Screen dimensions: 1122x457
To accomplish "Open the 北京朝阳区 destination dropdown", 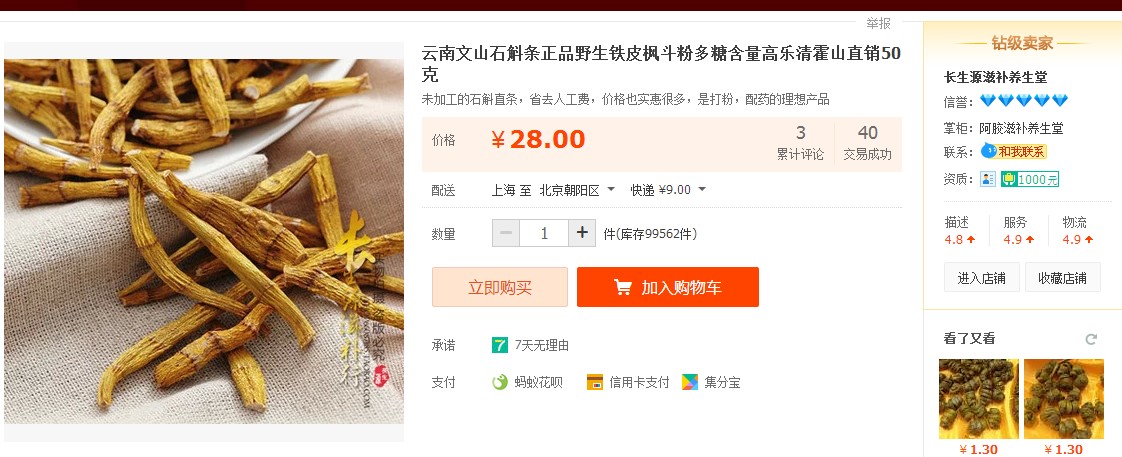I will point(577,190).
